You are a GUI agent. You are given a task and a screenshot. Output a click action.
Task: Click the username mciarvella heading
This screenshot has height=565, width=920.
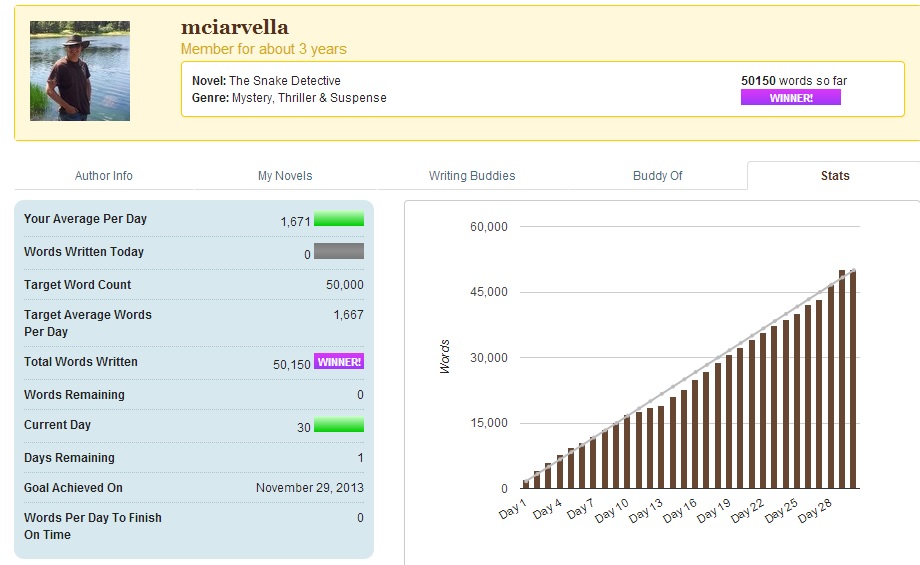235,27
